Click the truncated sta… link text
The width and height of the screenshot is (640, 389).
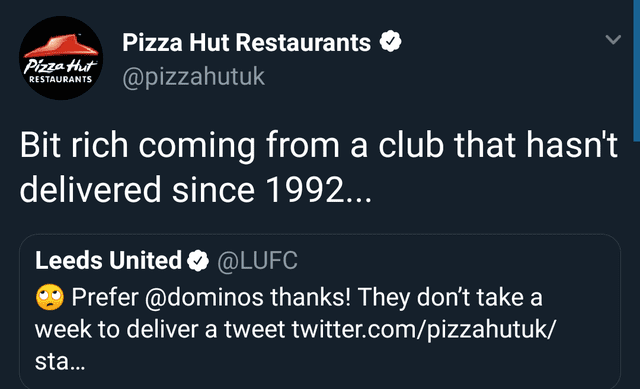(x=60, y=361)
